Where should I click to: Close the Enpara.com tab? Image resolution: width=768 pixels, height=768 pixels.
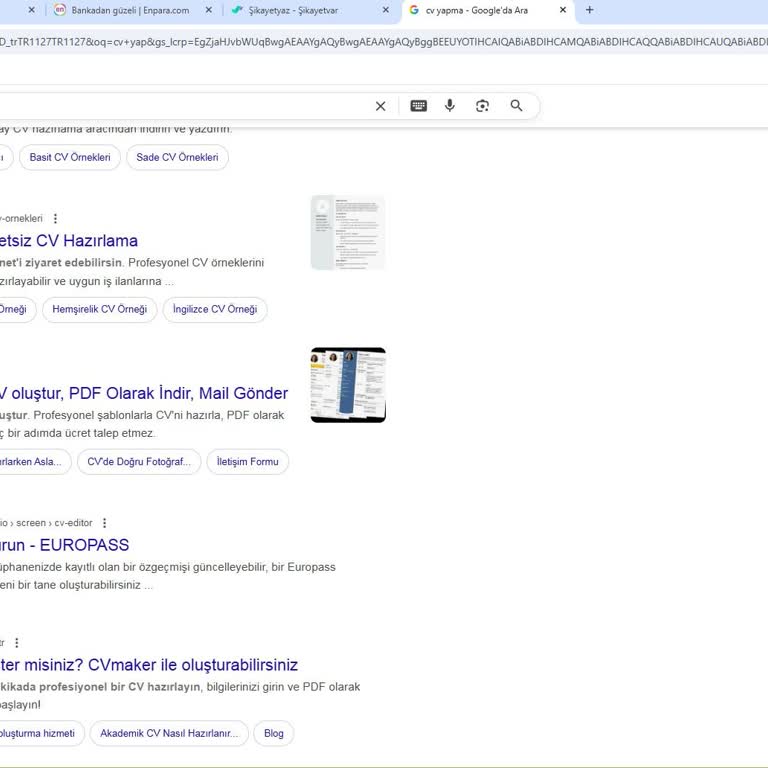coord(209,10)
